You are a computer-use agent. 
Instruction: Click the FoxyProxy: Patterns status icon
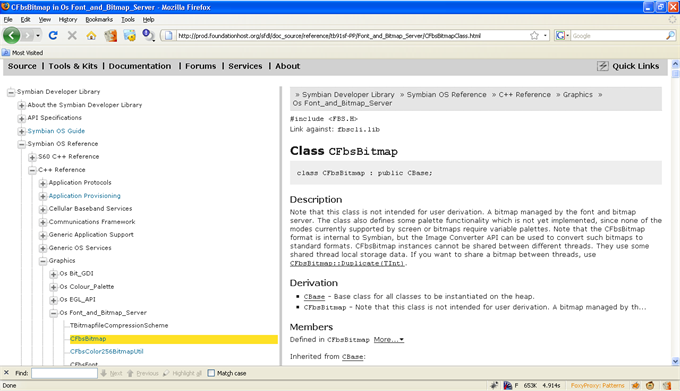pos(597,385)
